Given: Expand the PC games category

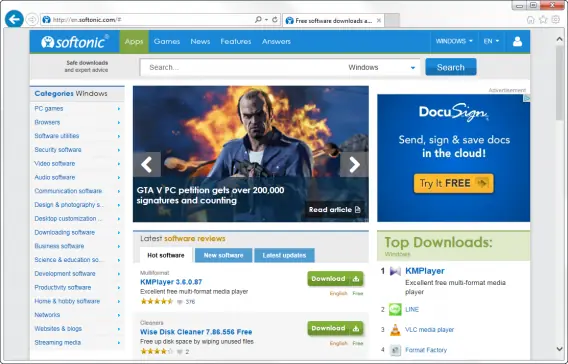Looking at the screenshot, I should pyautogui.click(x=119, y=109).
